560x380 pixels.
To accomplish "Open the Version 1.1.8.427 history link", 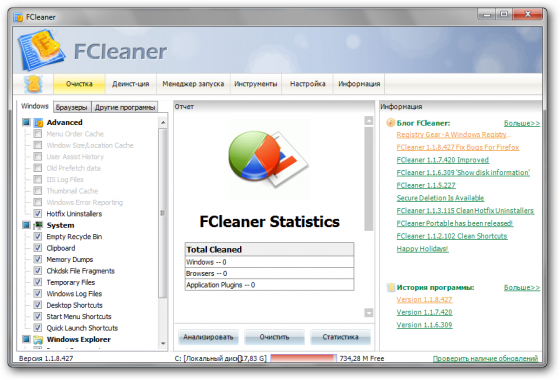I will (x=424, y=300).
